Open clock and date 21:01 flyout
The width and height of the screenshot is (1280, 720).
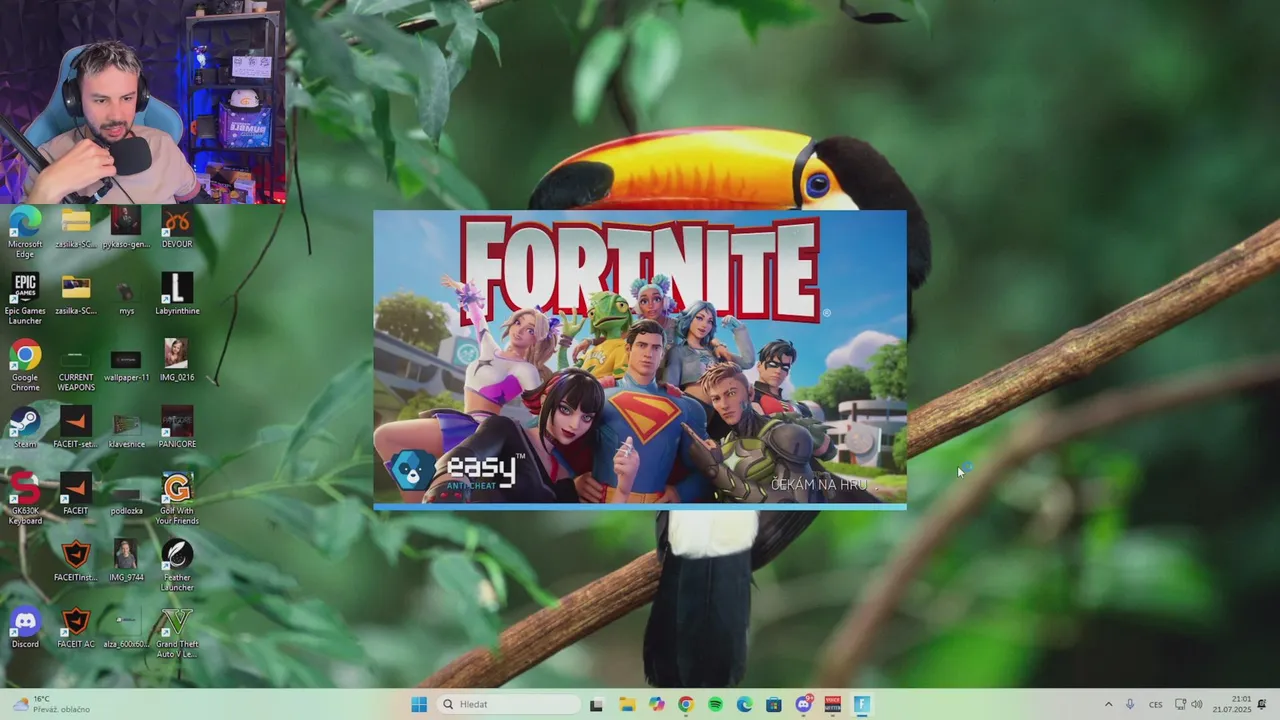point(1232,704)
